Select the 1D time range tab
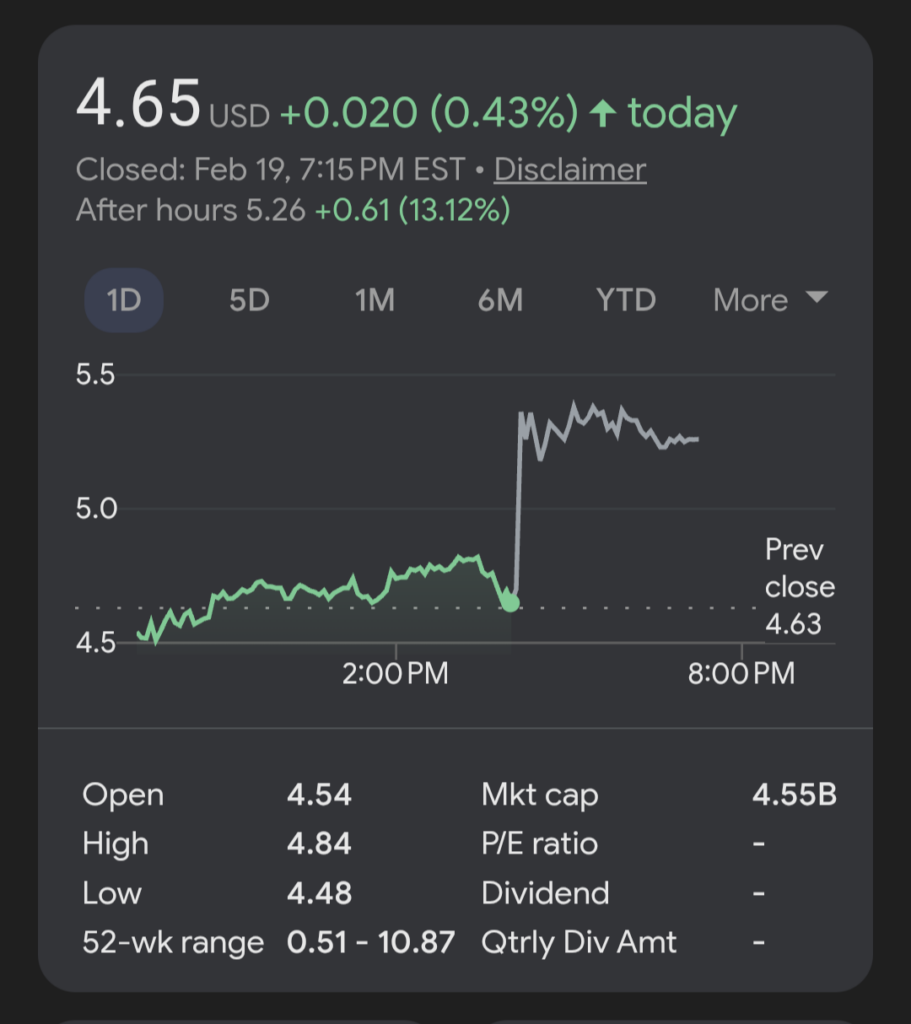The image size is (911, 1024). 123,300
